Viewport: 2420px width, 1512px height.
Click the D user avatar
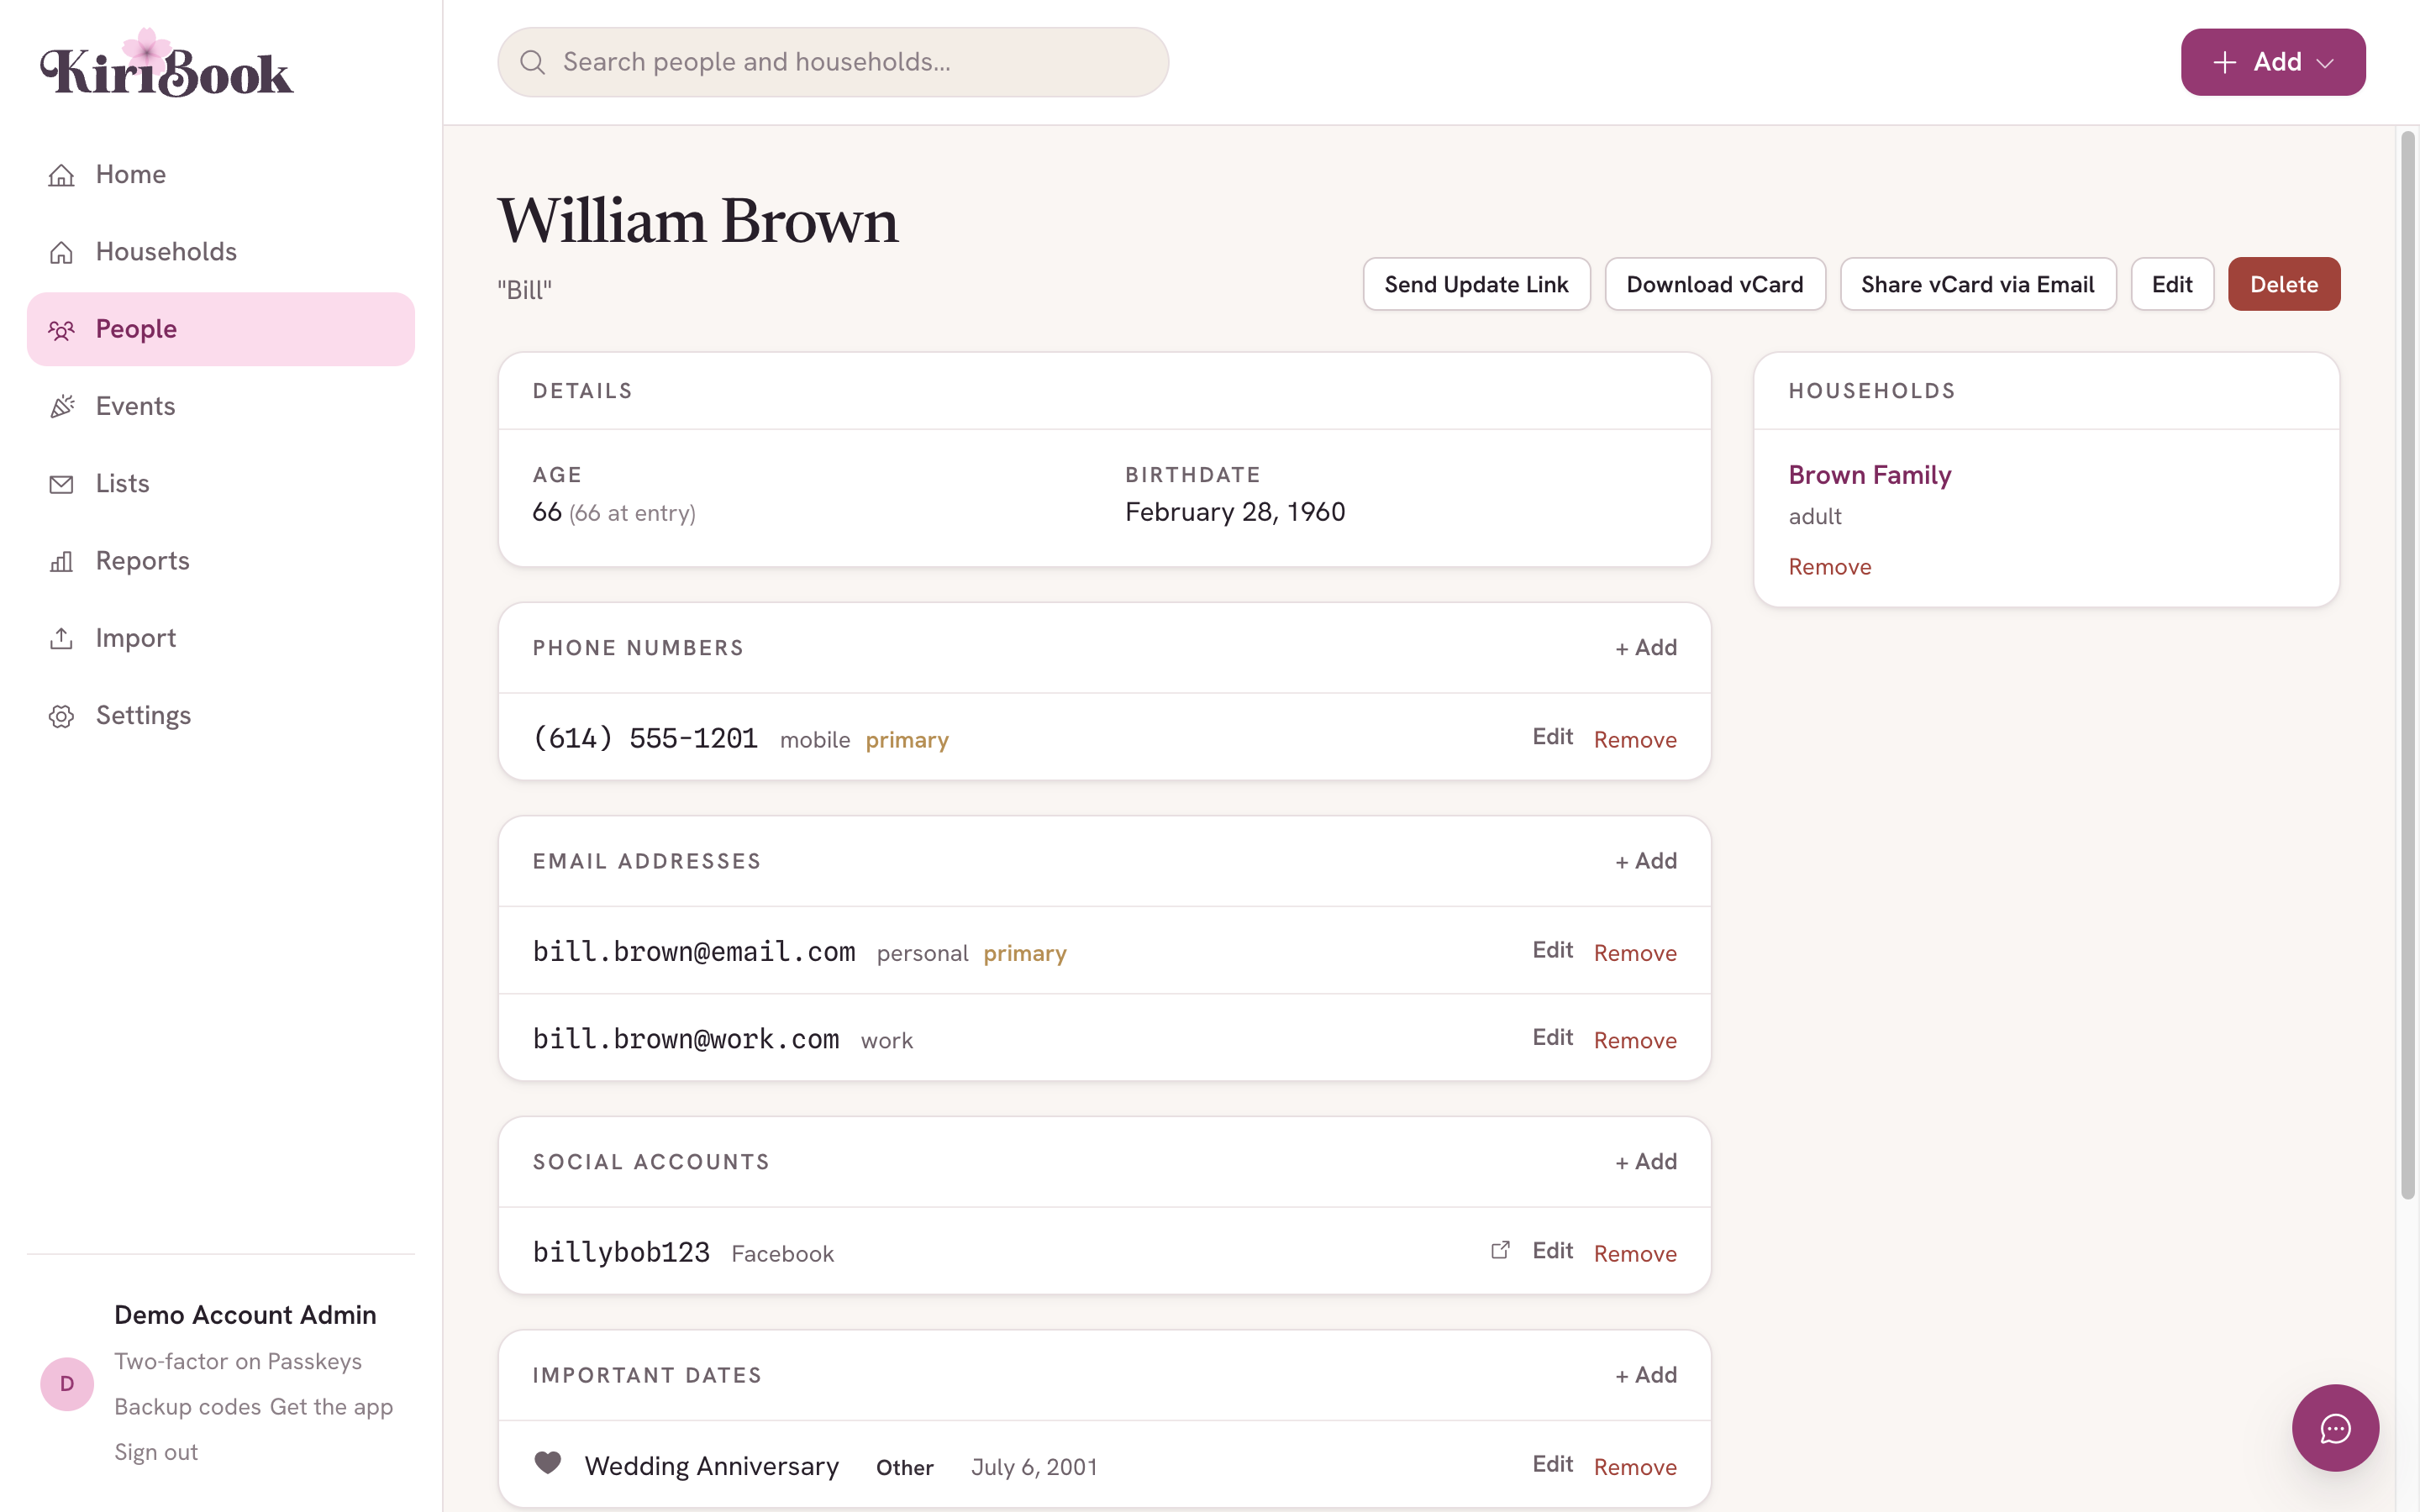[x=67, y=1384]
